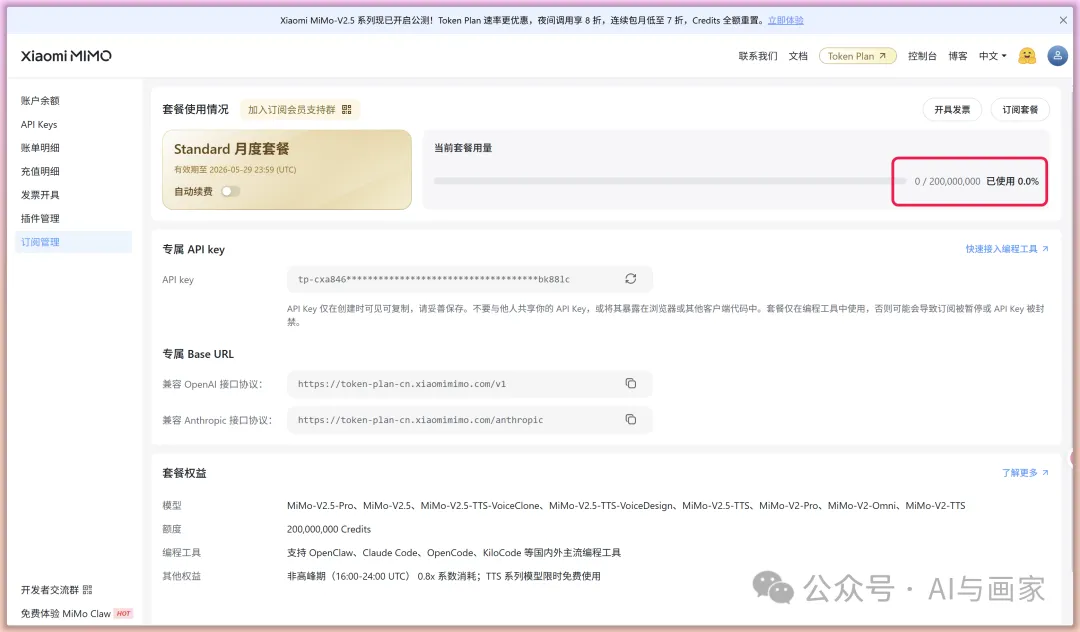Open the 立即体验 link in banner
This screenshot has width=1080, height=632.
(785, 21)
